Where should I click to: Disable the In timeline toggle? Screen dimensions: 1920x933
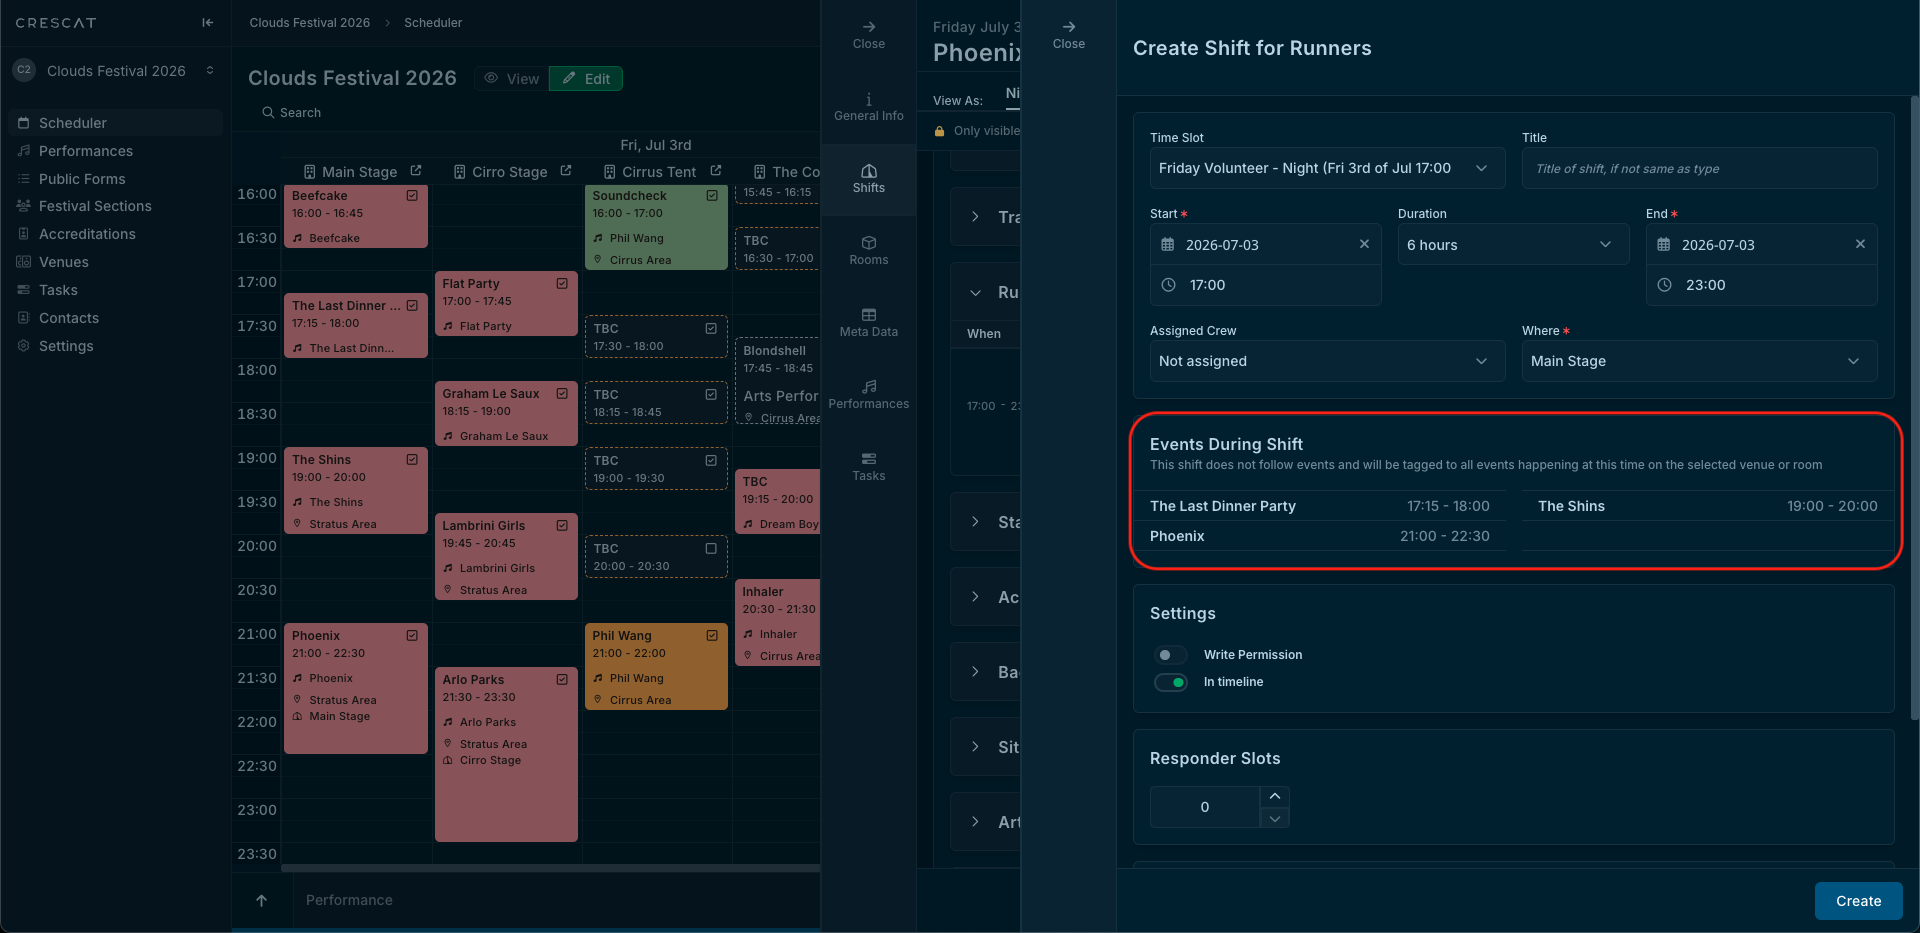[x=1170, y=682]
